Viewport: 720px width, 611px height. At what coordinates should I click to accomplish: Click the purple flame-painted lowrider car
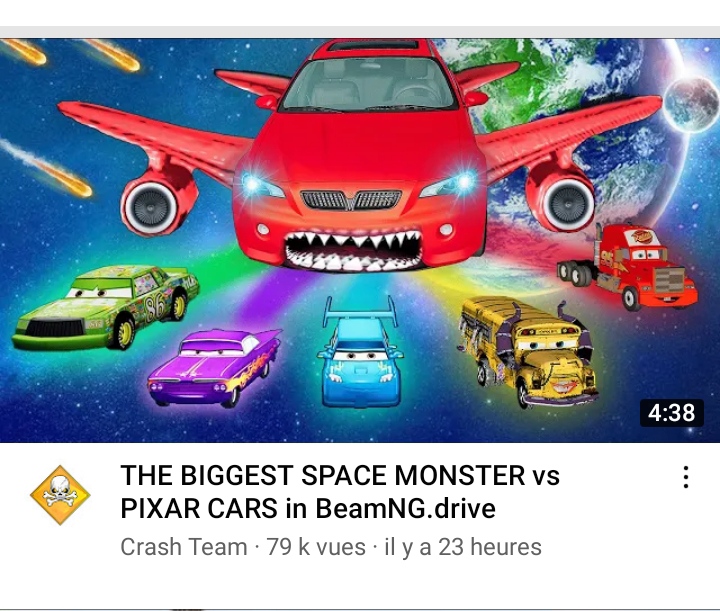click(214, 367)
